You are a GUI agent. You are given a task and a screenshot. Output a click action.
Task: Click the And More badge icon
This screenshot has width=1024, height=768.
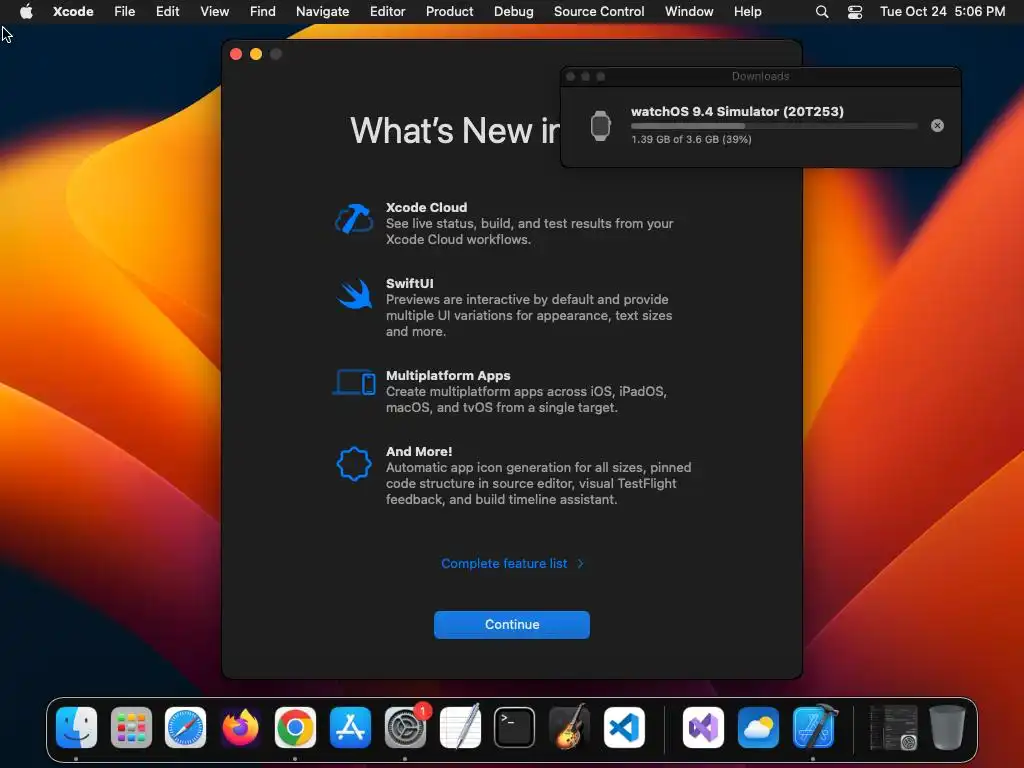(354, 464)
